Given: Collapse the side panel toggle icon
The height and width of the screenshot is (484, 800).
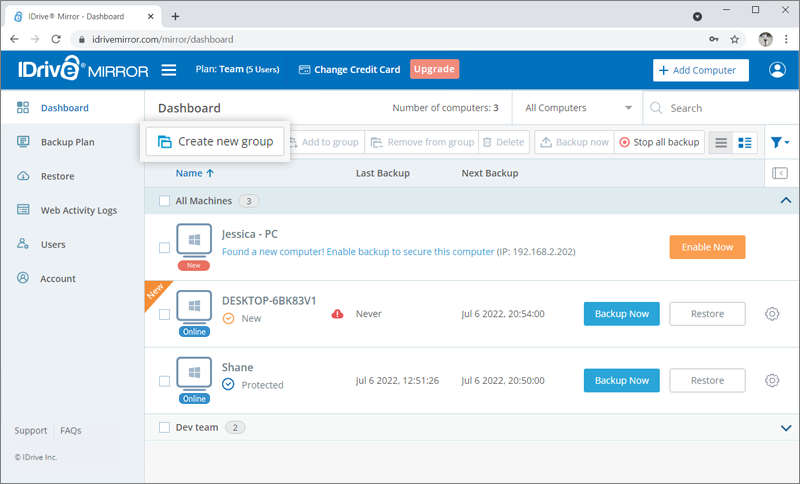Looking at the screenshot, I should pos(780,173).
